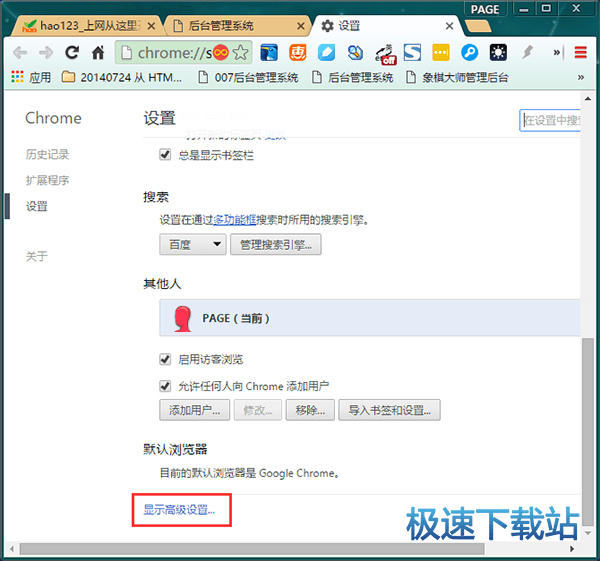This screenshot has width=600, height=561.
Task: Bookmark this page with the star icon
Action: click(x=240, y=52)
